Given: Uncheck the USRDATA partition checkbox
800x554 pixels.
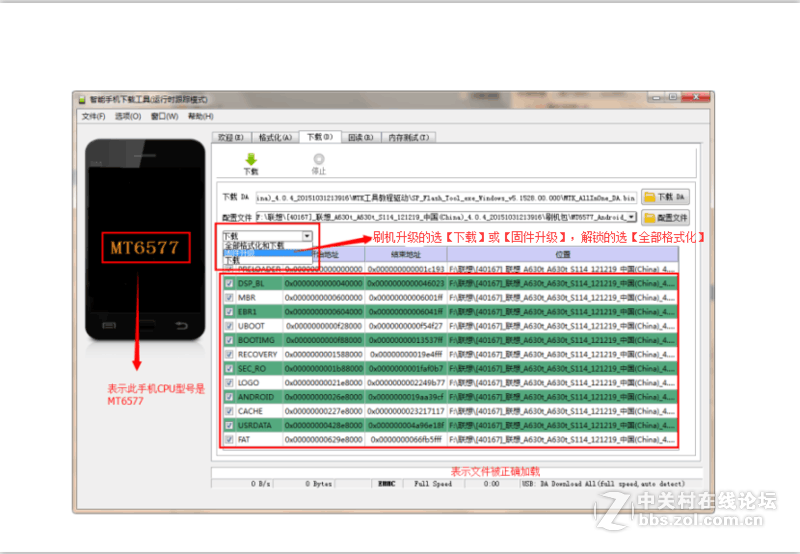Looking at the screenshot, I should pos(229,425).
